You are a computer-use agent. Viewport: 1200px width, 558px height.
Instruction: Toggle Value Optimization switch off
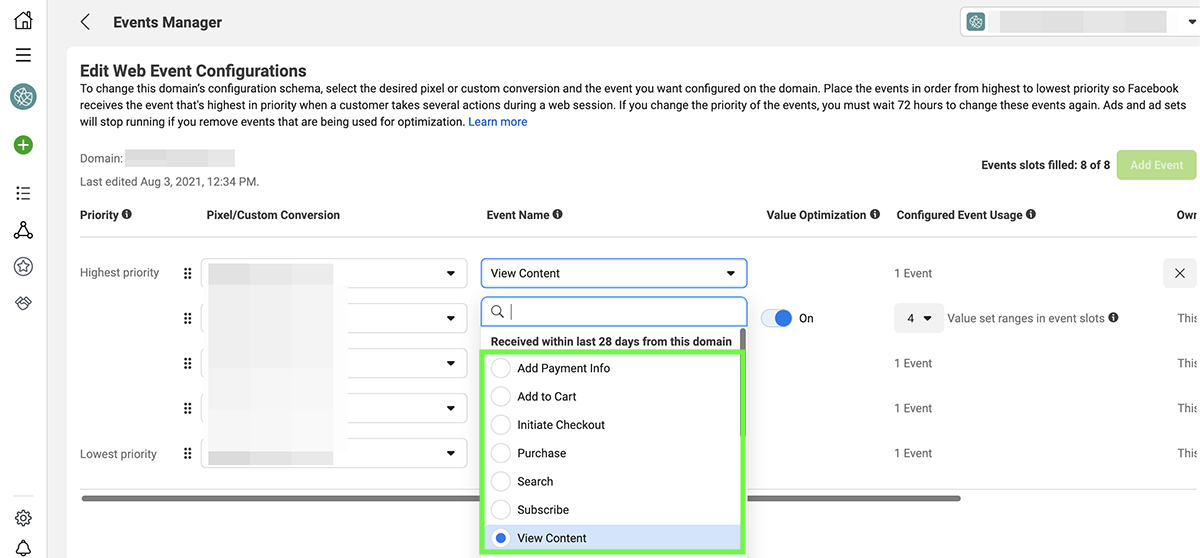point(776,318)
